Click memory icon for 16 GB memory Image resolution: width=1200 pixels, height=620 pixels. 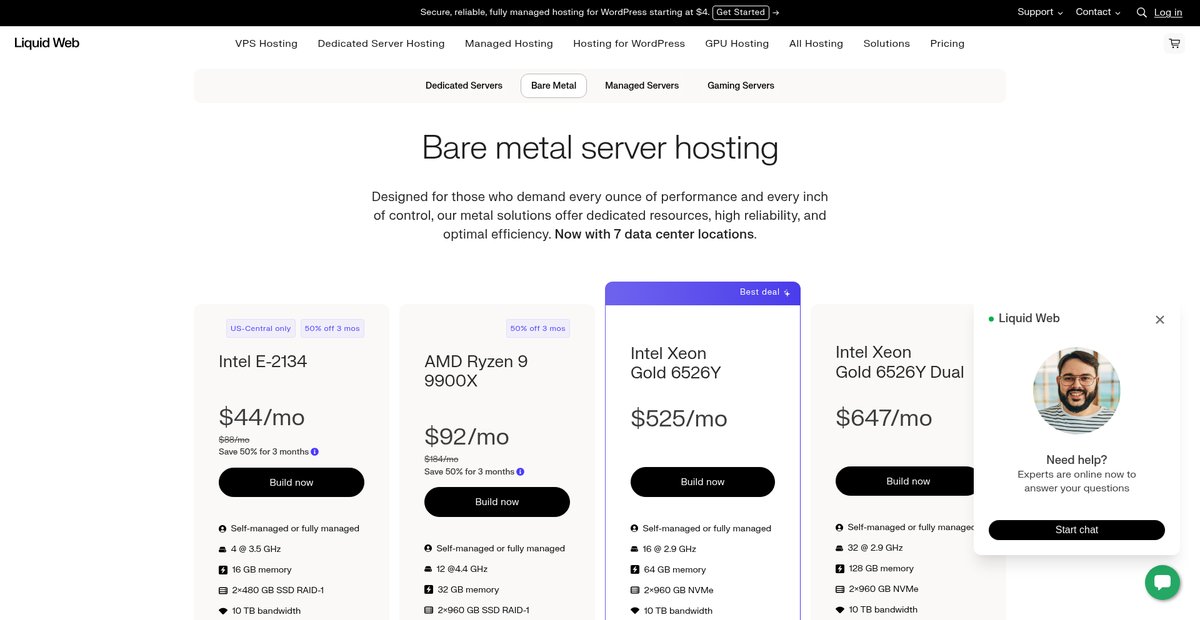(x=223, y=570)
